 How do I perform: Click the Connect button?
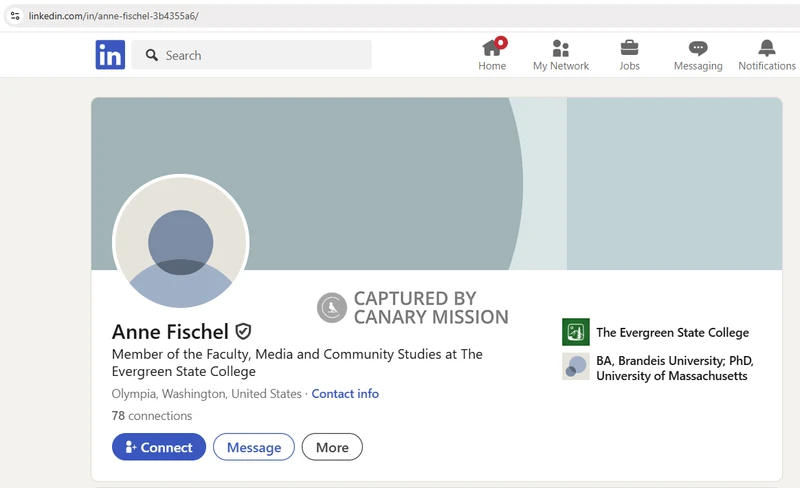(159, 447)
